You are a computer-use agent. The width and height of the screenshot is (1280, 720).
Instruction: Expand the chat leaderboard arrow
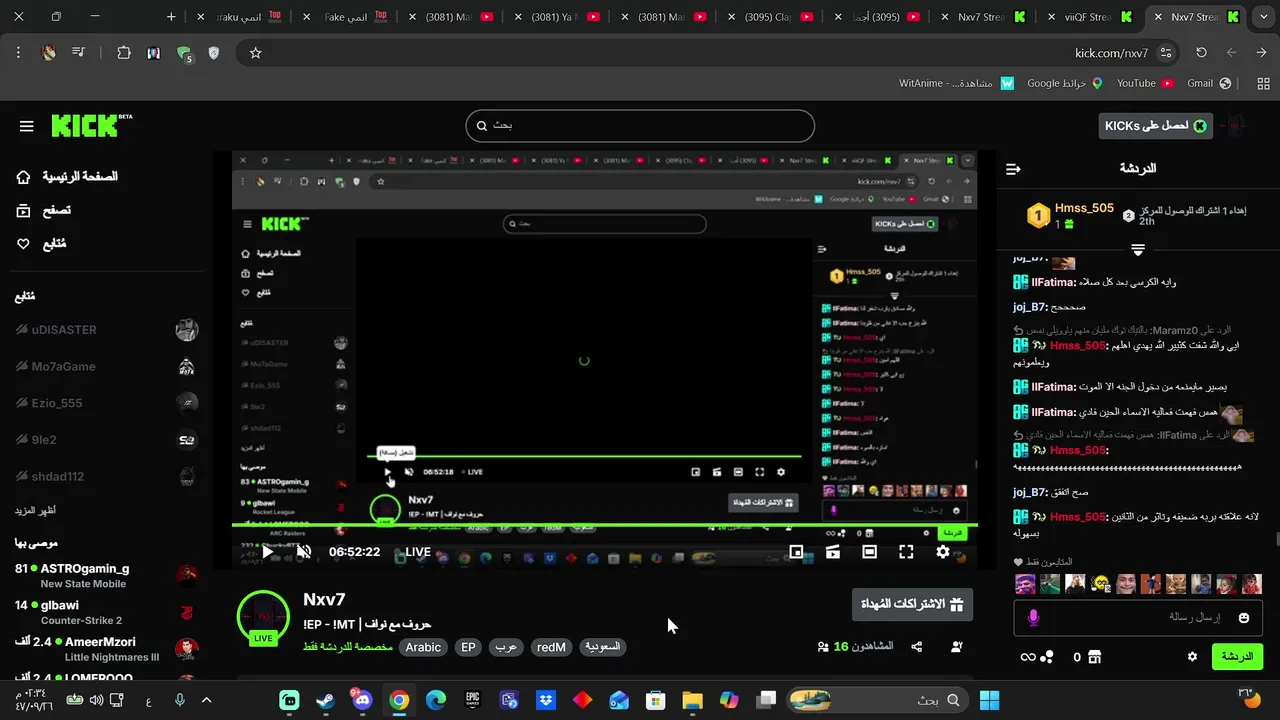point(1138,249)
